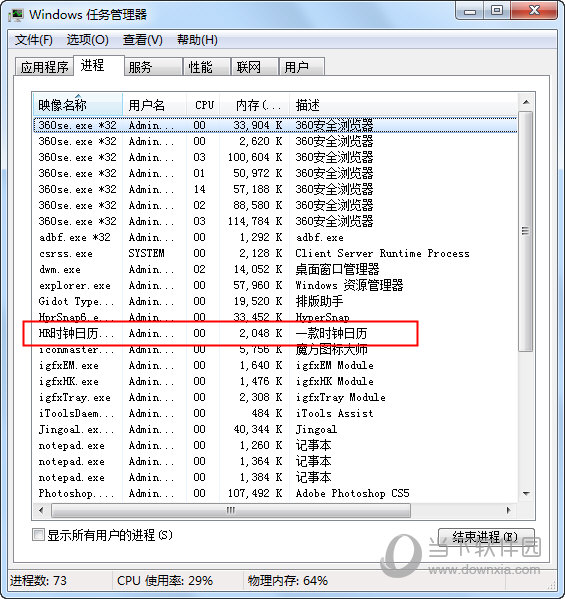
Task: Click the Adobe Photoshop CS5 description
Action: click(x=352, y=494)
